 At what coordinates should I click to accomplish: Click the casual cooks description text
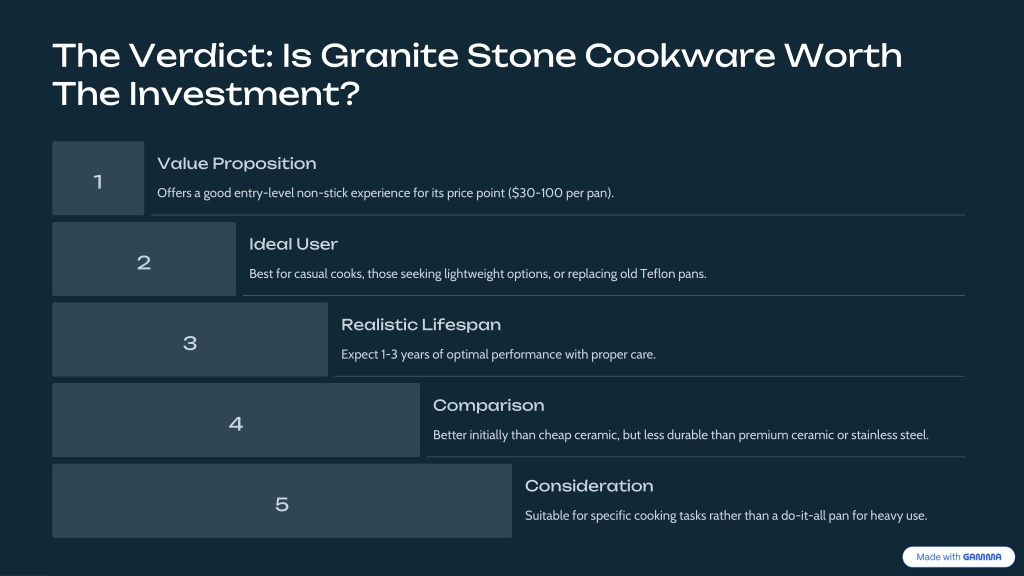pos(477,274)
